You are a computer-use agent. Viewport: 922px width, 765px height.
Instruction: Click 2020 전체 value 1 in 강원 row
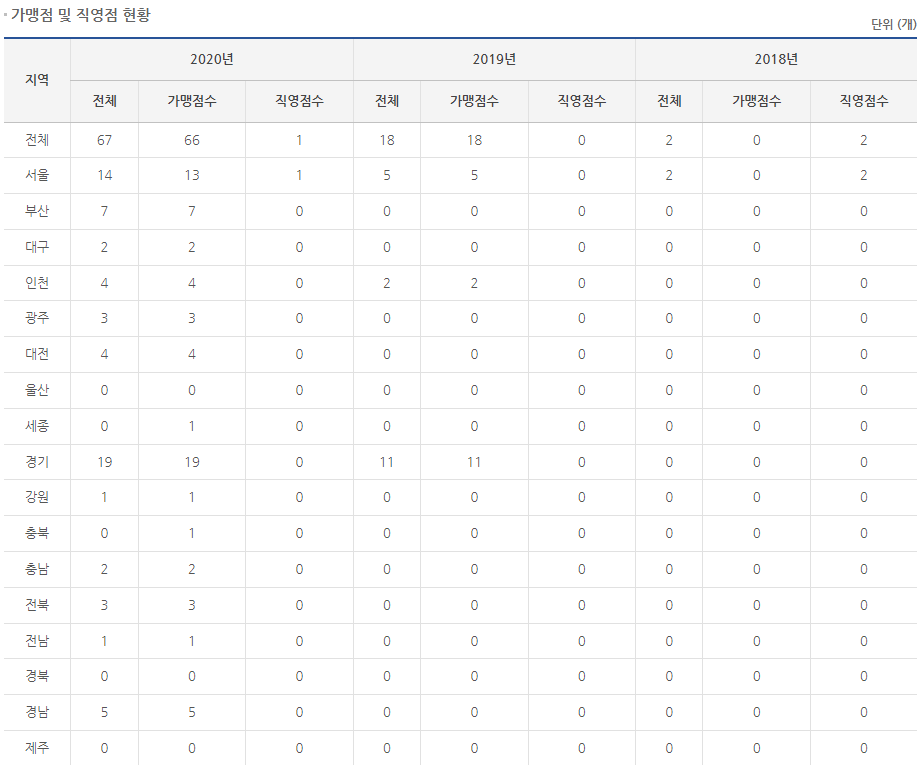point(105,497)
